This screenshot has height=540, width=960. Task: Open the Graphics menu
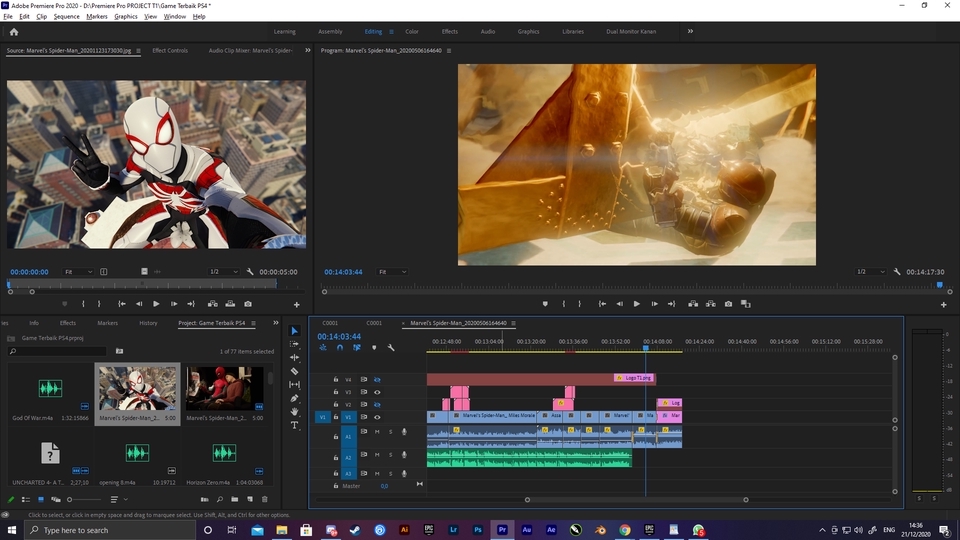coord(126,17)
